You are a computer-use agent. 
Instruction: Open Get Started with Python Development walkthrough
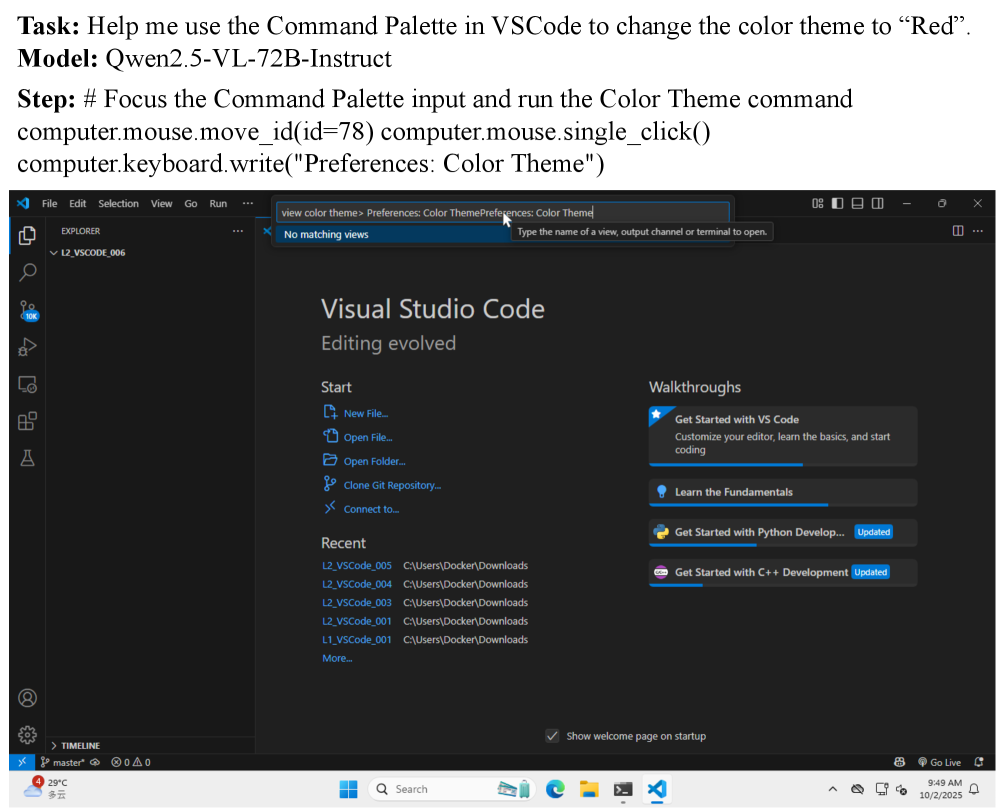click(783, 532)
